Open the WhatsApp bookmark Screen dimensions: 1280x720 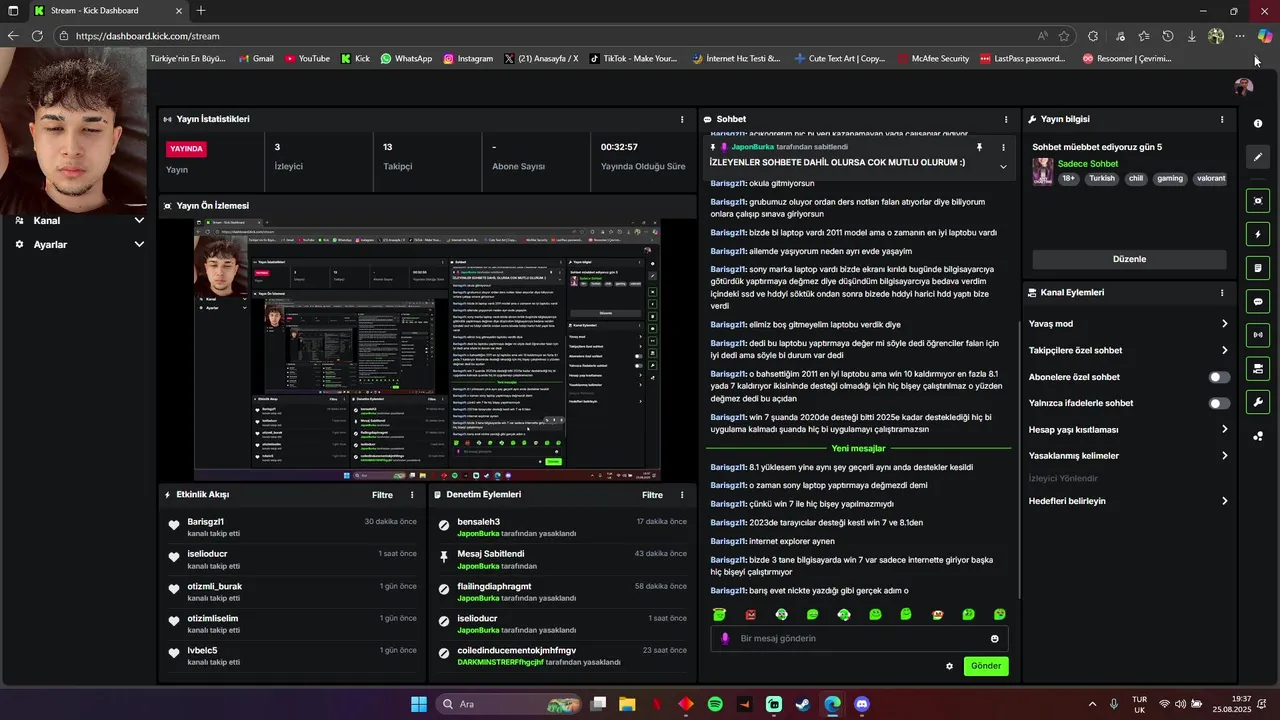click(406, 59)
